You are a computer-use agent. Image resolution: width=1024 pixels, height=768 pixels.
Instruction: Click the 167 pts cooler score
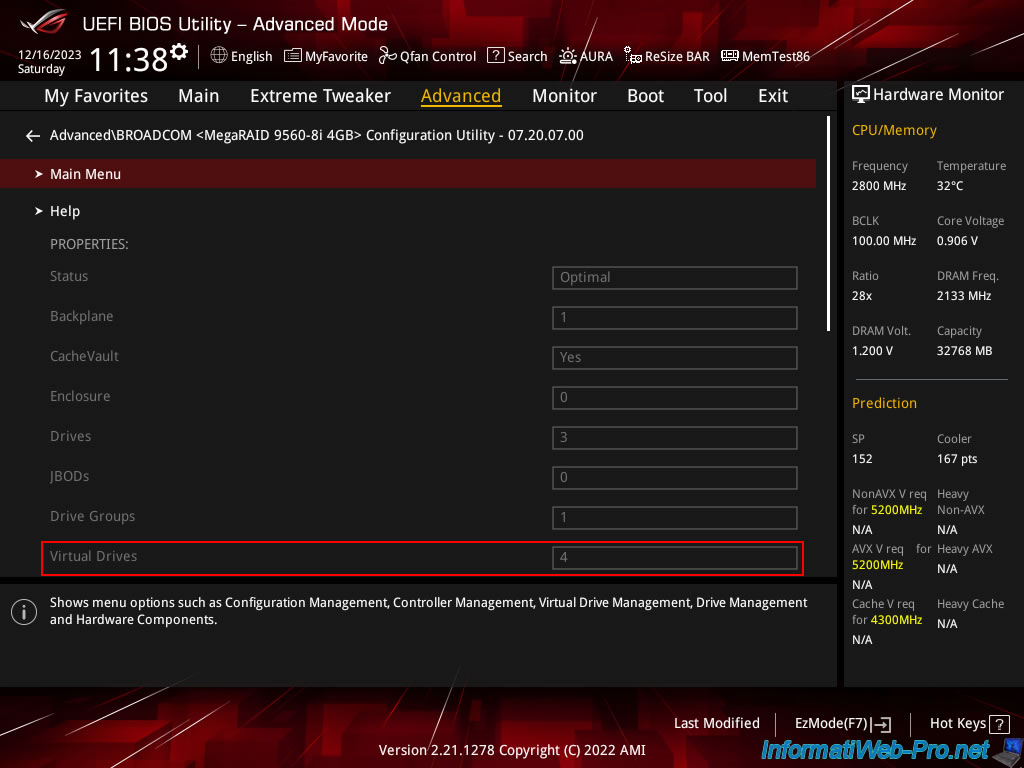pos(957,458)
